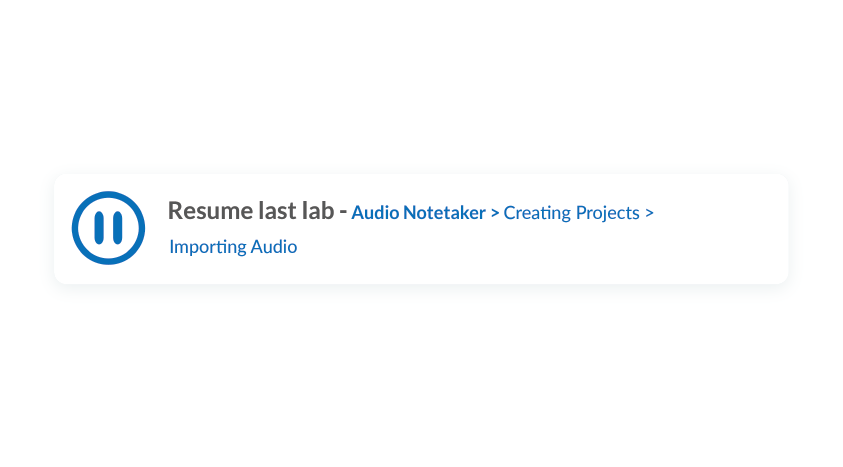Click the chevron after Audio Notetaker

[x=495, y=213]
